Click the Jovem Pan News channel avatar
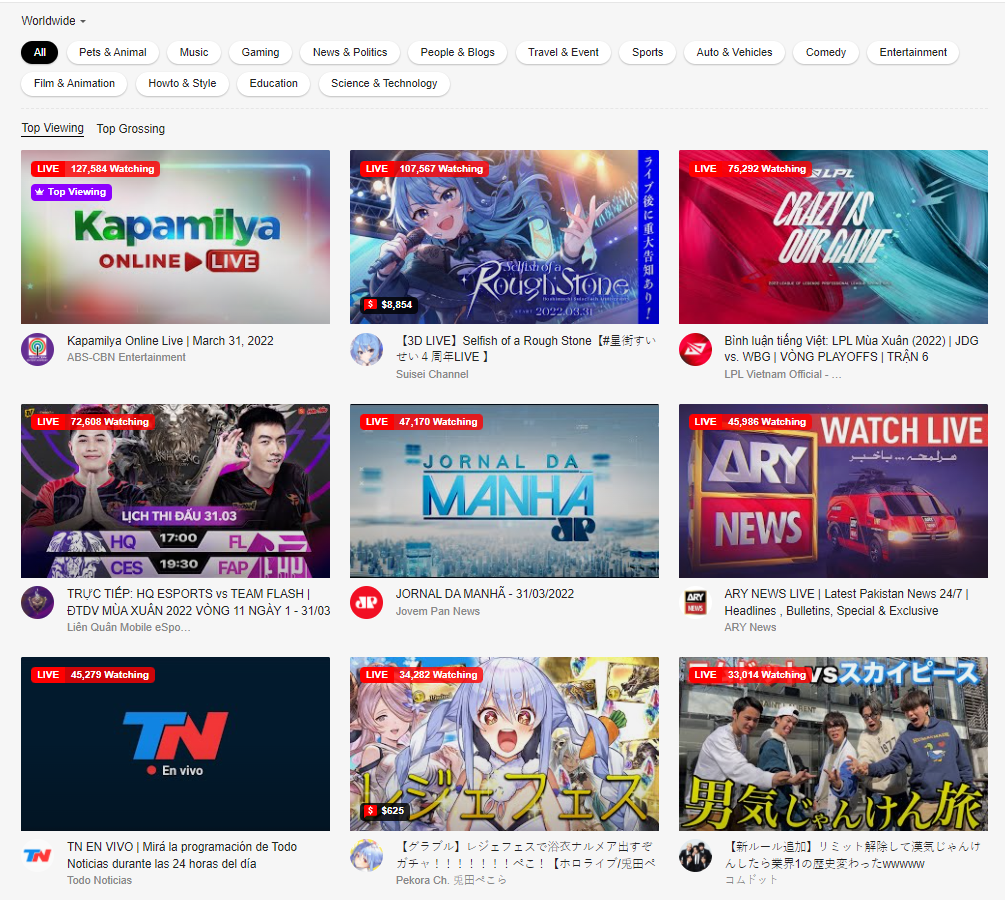 (x=367, y=603)
